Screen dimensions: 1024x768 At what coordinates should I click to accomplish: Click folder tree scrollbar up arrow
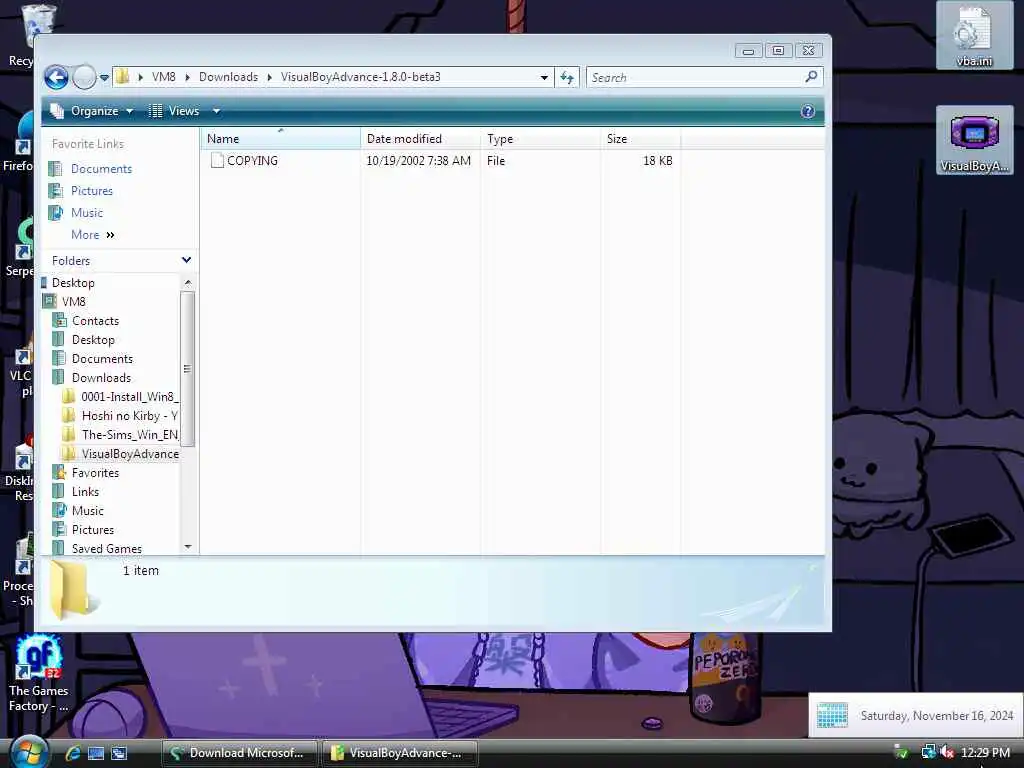pyautogui.click(x=187, y=283)
